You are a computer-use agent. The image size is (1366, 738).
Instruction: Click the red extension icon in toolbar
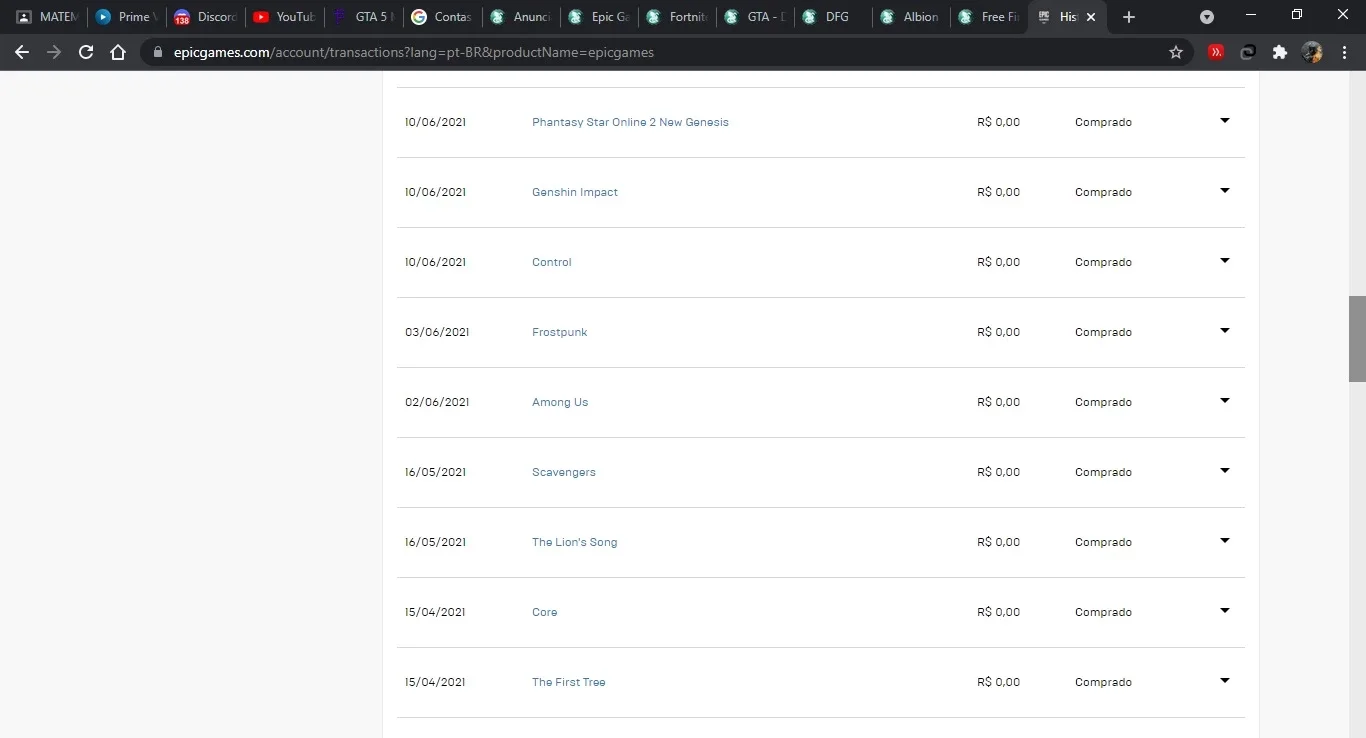pos(1216,52)
